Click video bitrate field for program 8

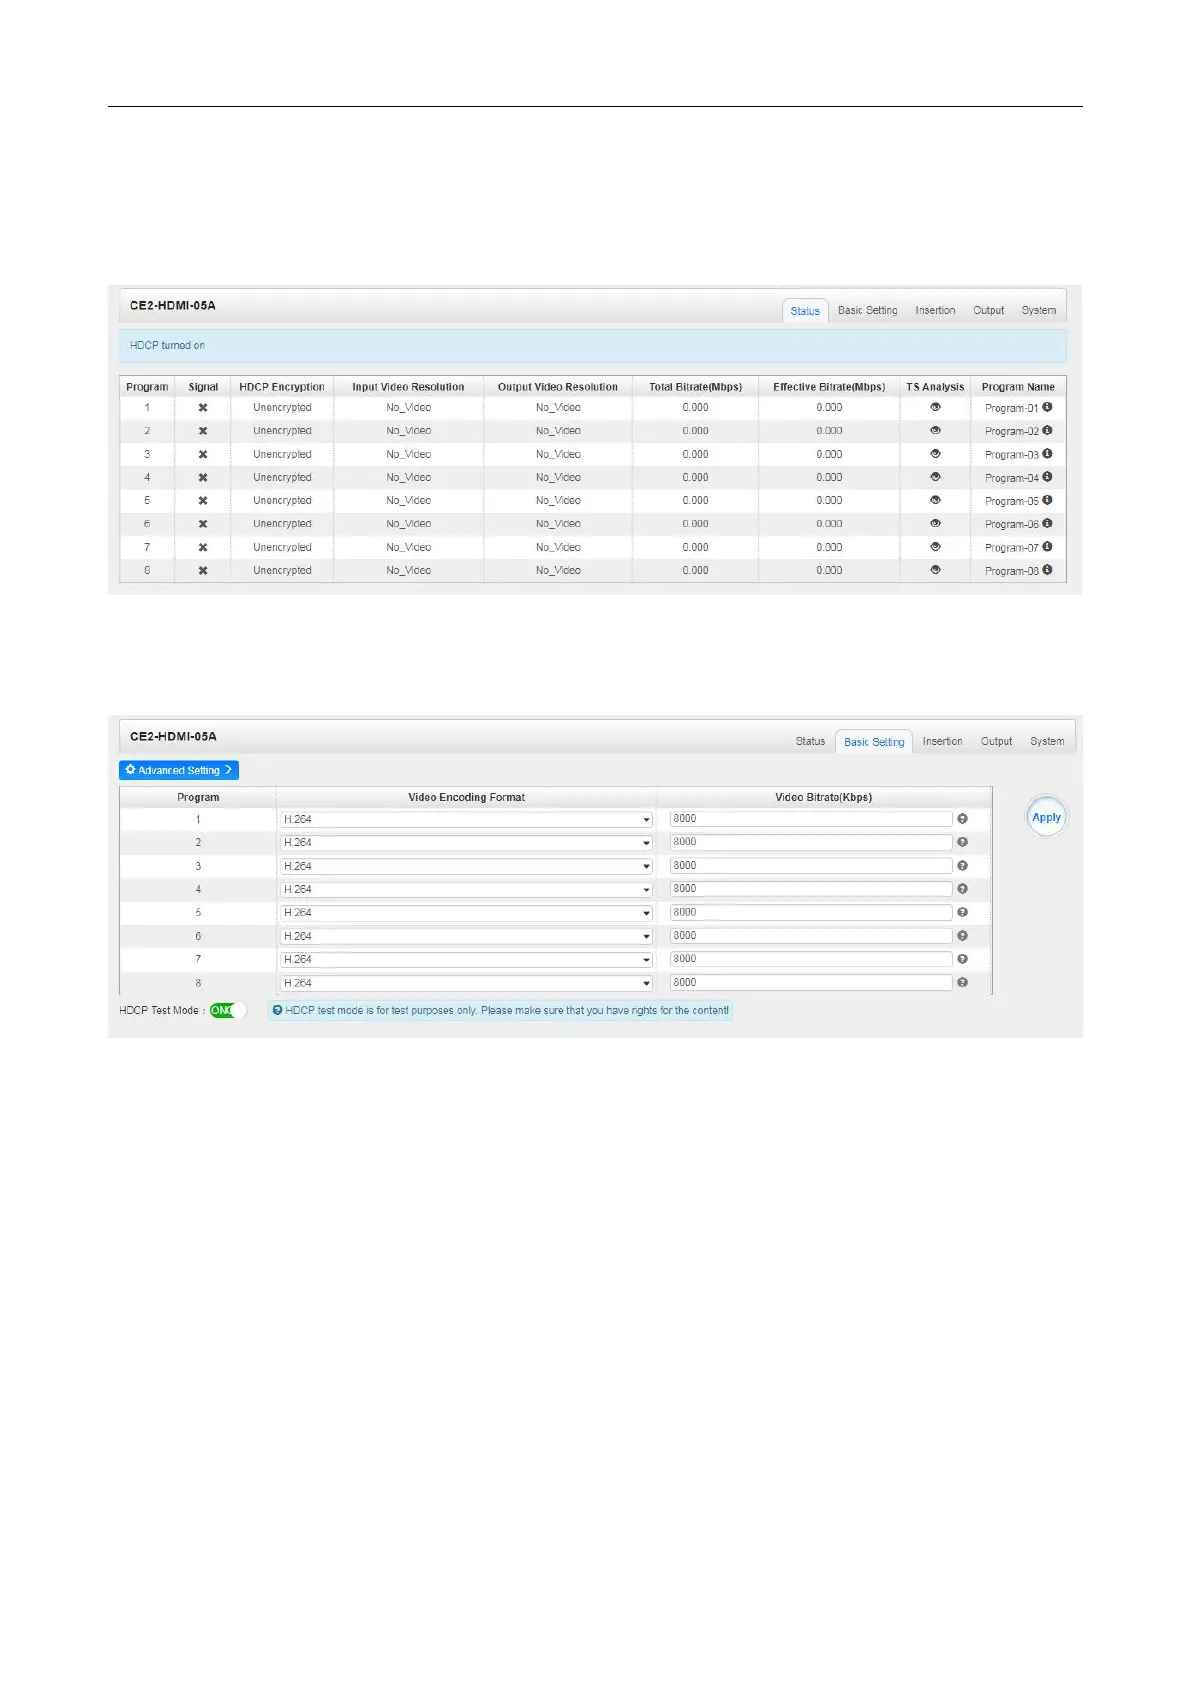811,983
